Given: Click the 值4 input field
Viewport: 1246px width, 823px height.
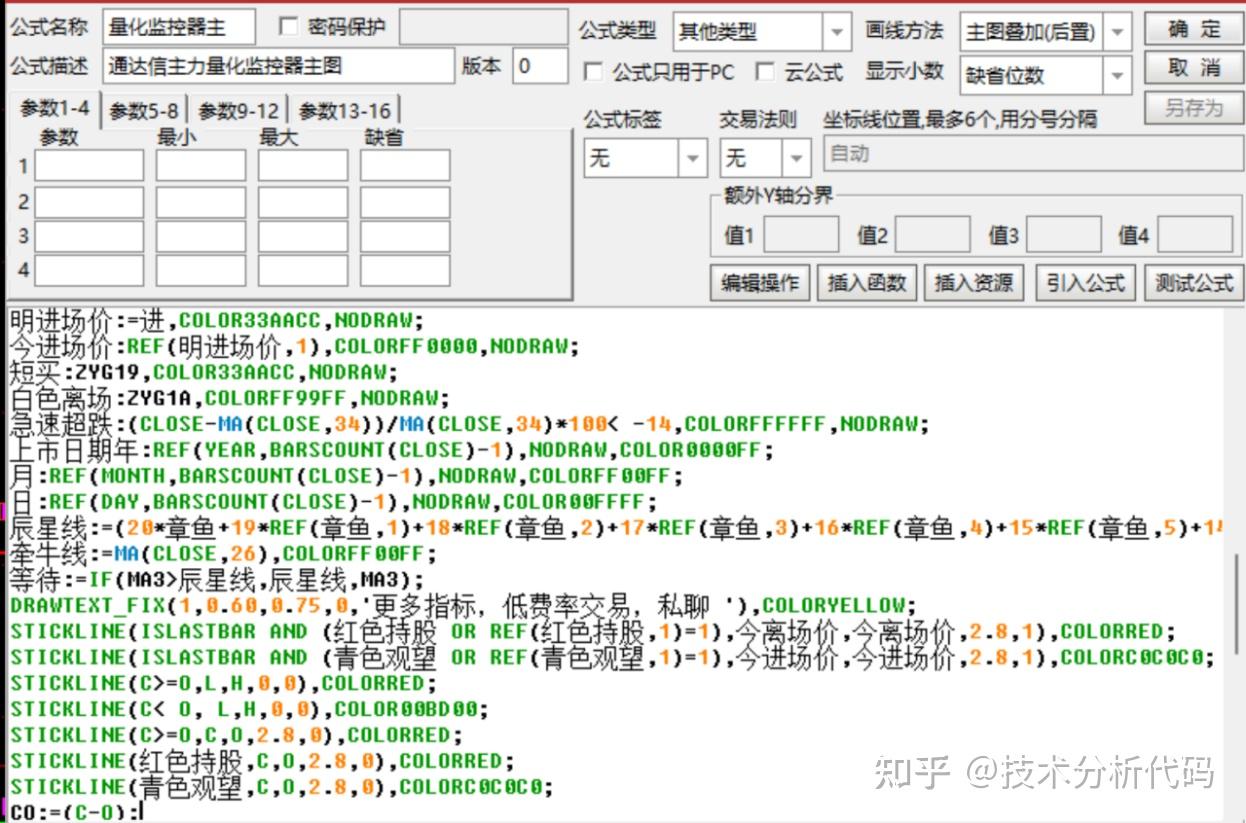Looking at the screenshot, I should point(1195,235).
